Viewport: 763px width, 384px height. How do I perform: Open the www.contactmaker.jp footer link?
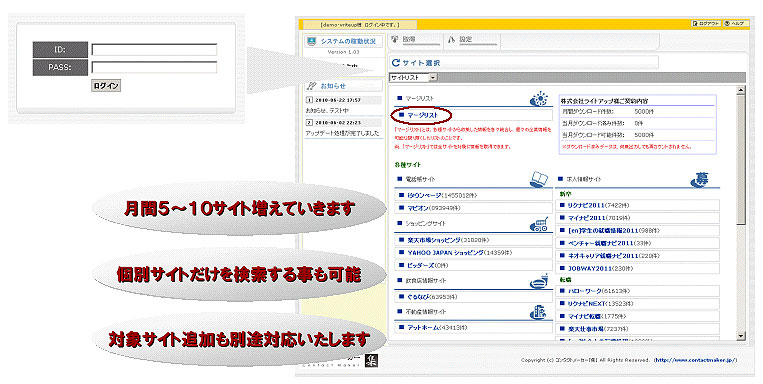point(695,360)
